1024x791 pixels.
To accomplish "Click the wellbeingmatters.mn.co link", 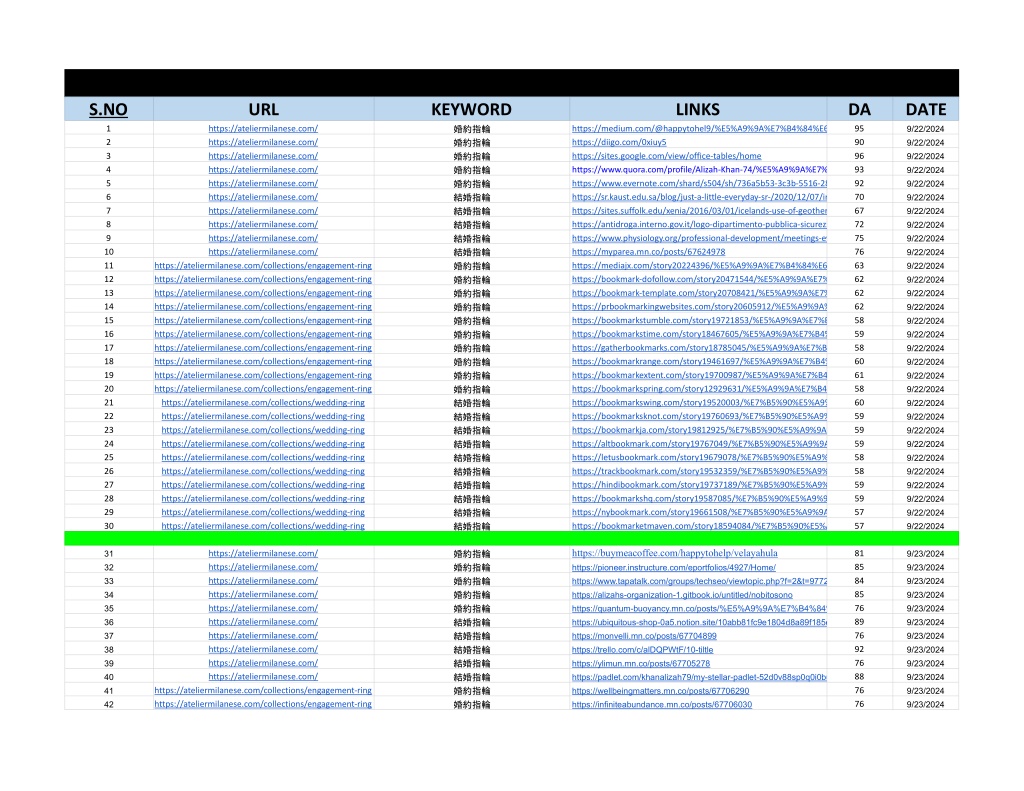I will [660, 691].
